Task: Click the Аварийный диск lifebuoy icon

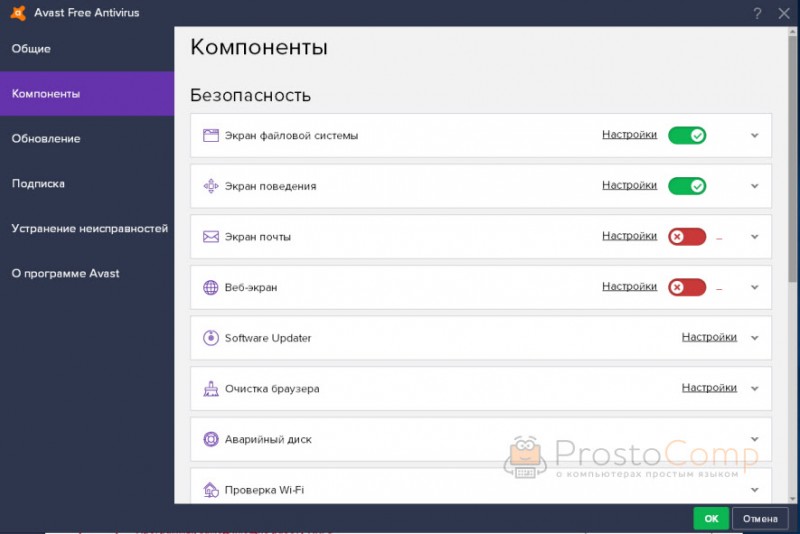Action: [x=211, y=439]
